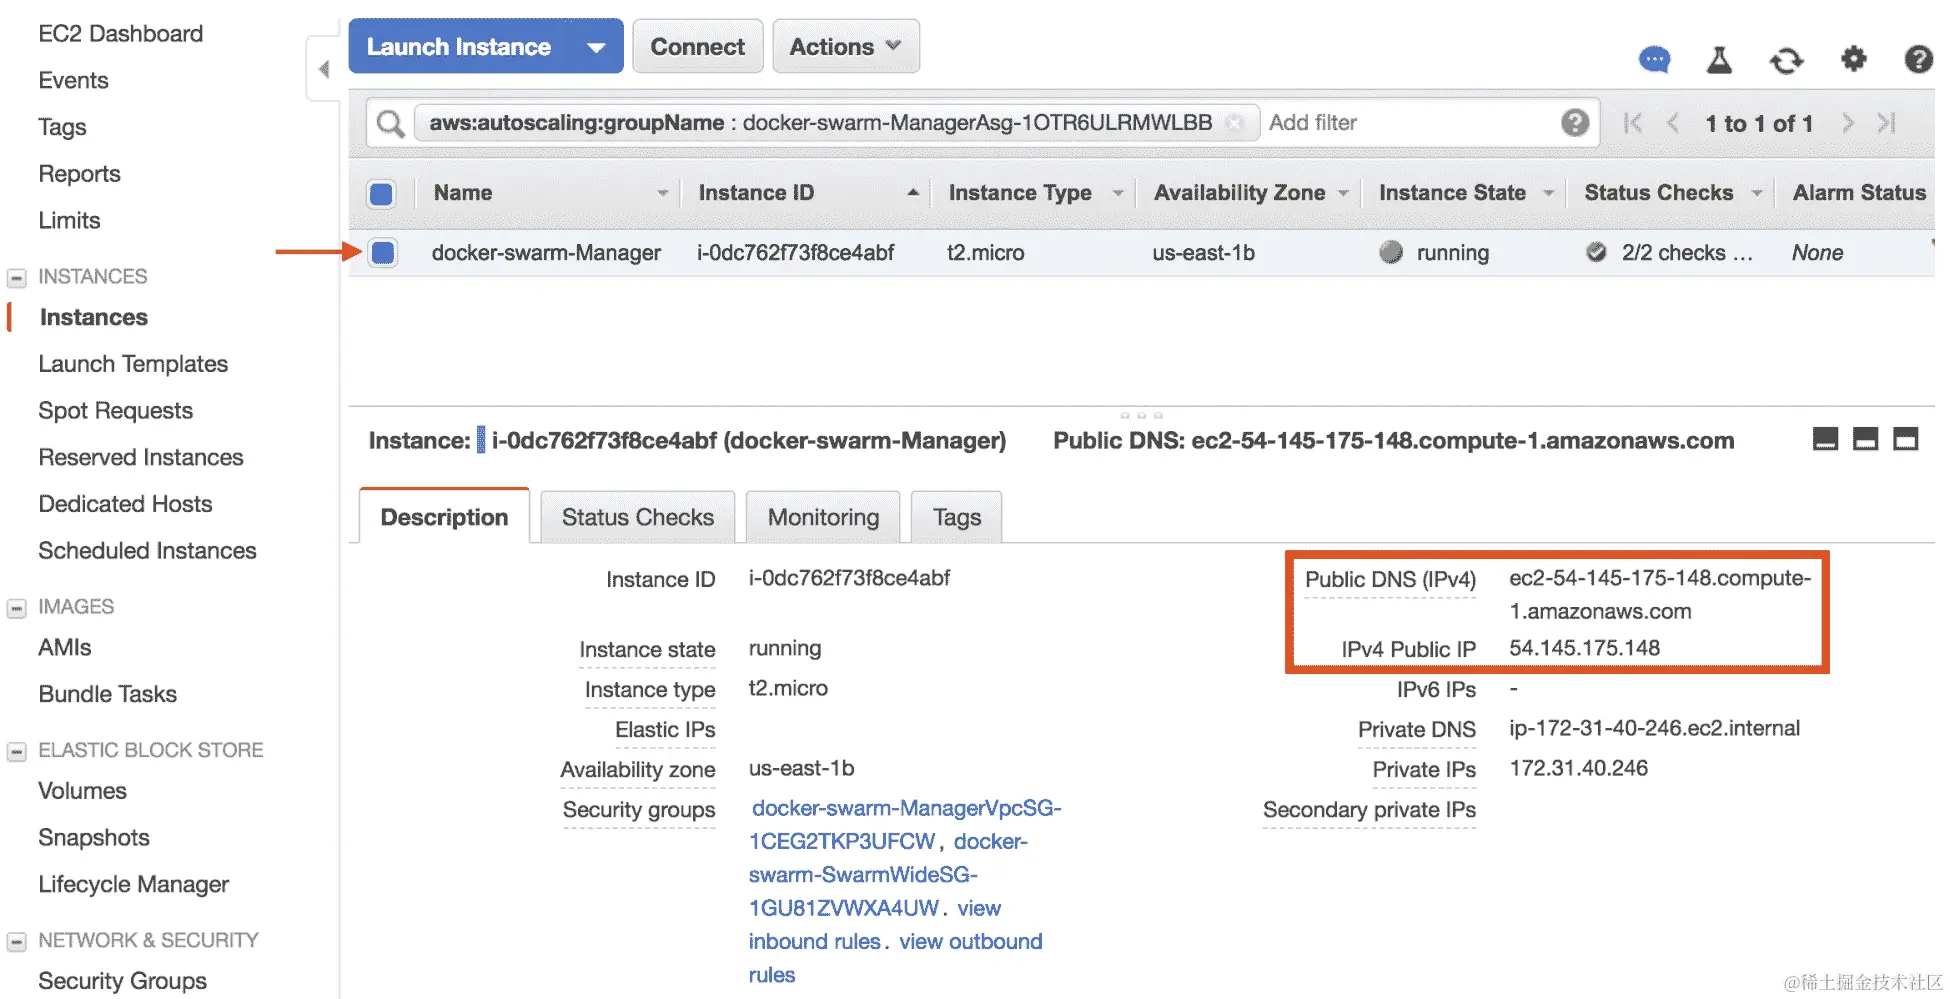Switch to the Status Checks tab
1950x999 pixels.
pos(637,517)
